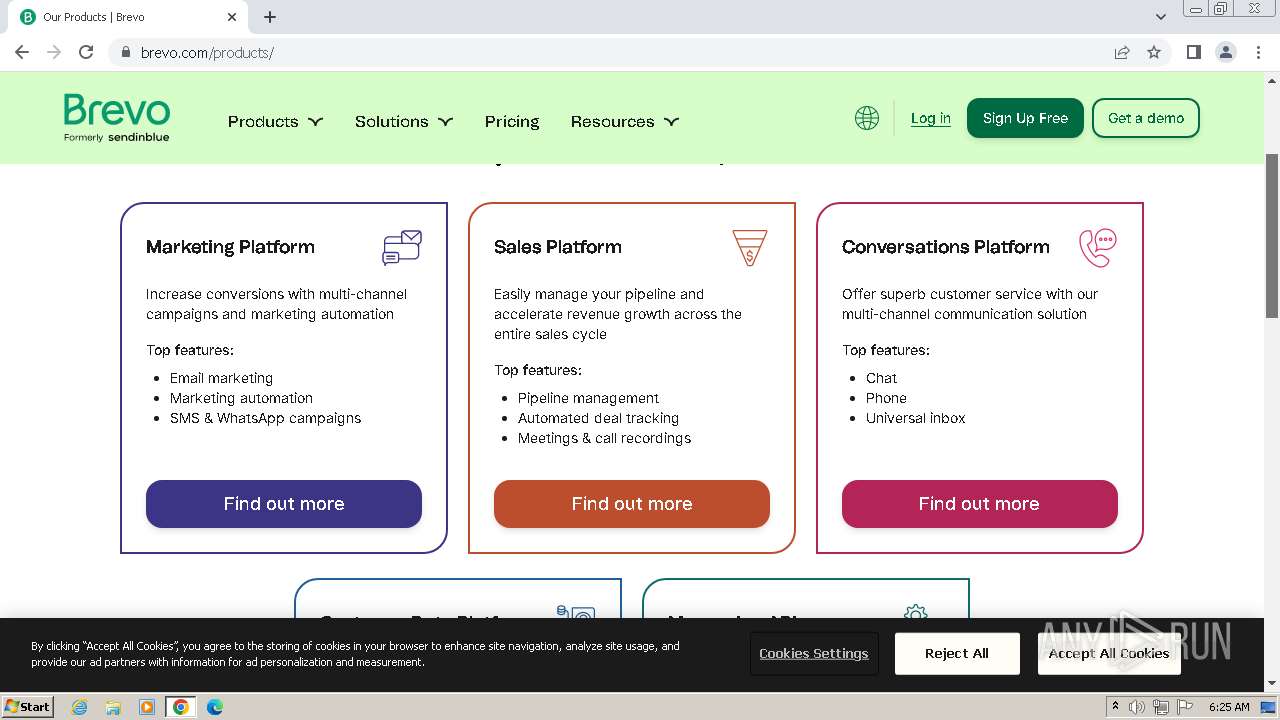This screenshot has width=1280, height=720.
Task: Click the language globe icon
Action: point(867,118)
